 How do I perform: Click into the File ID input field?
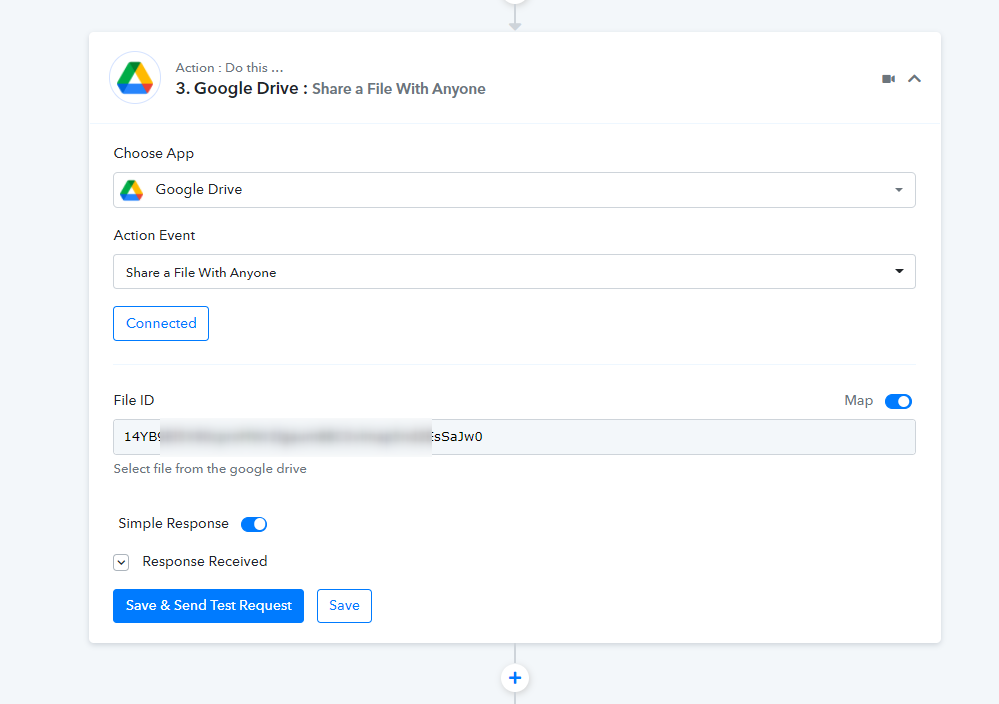(514, 437)
